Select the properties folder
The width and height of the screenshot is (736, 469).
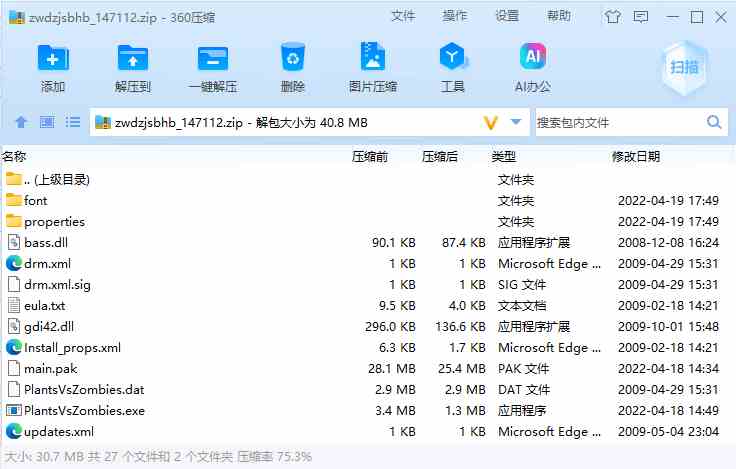pos(368,222)
